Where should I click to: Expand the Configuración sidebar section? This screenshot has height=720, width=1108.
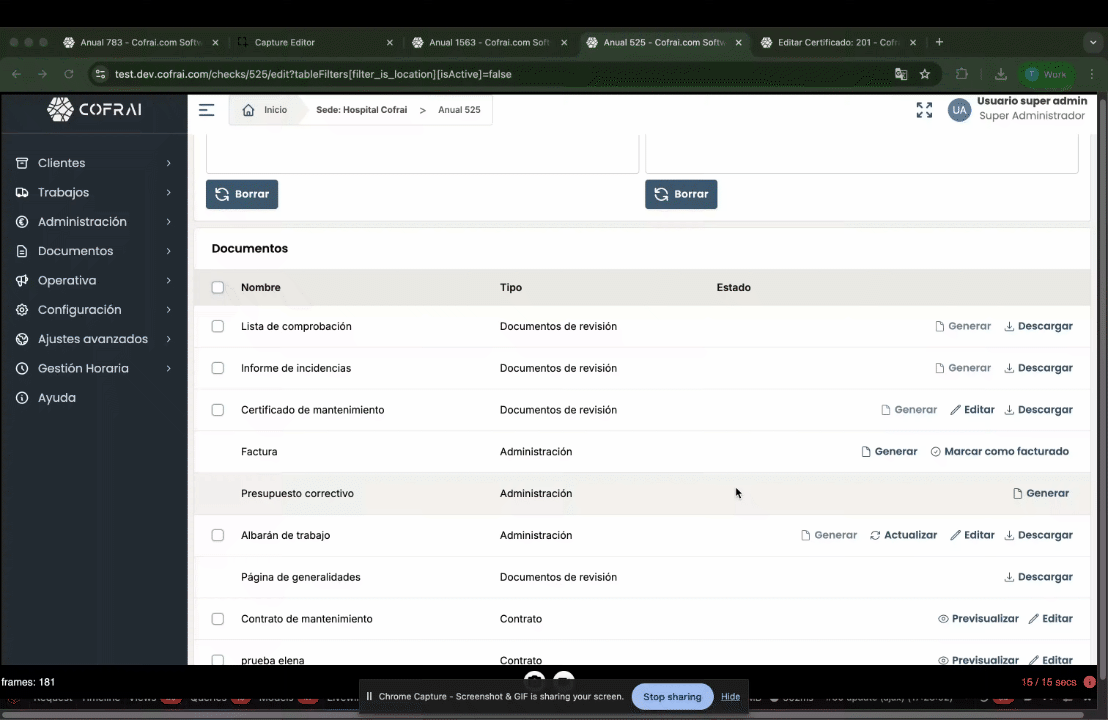[x=93, y=310]
